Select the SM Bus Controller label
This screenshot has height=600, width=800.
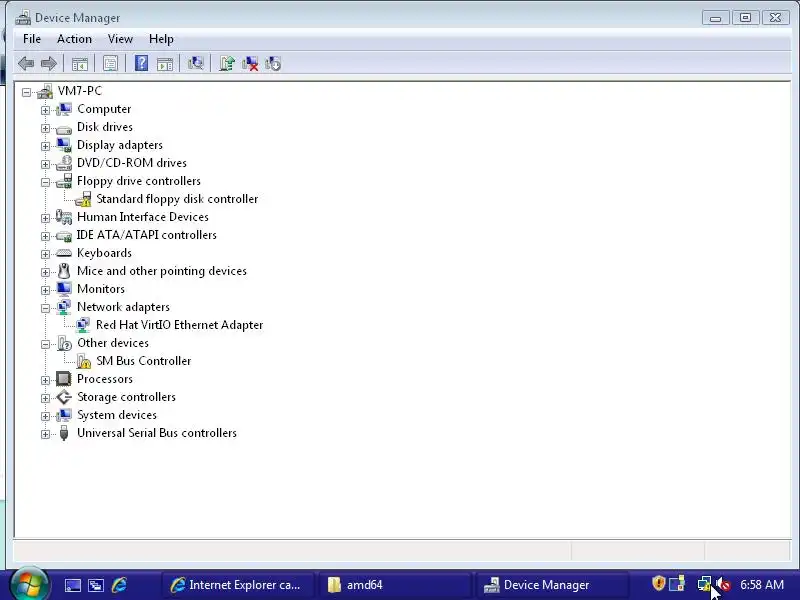click(143, 361)
